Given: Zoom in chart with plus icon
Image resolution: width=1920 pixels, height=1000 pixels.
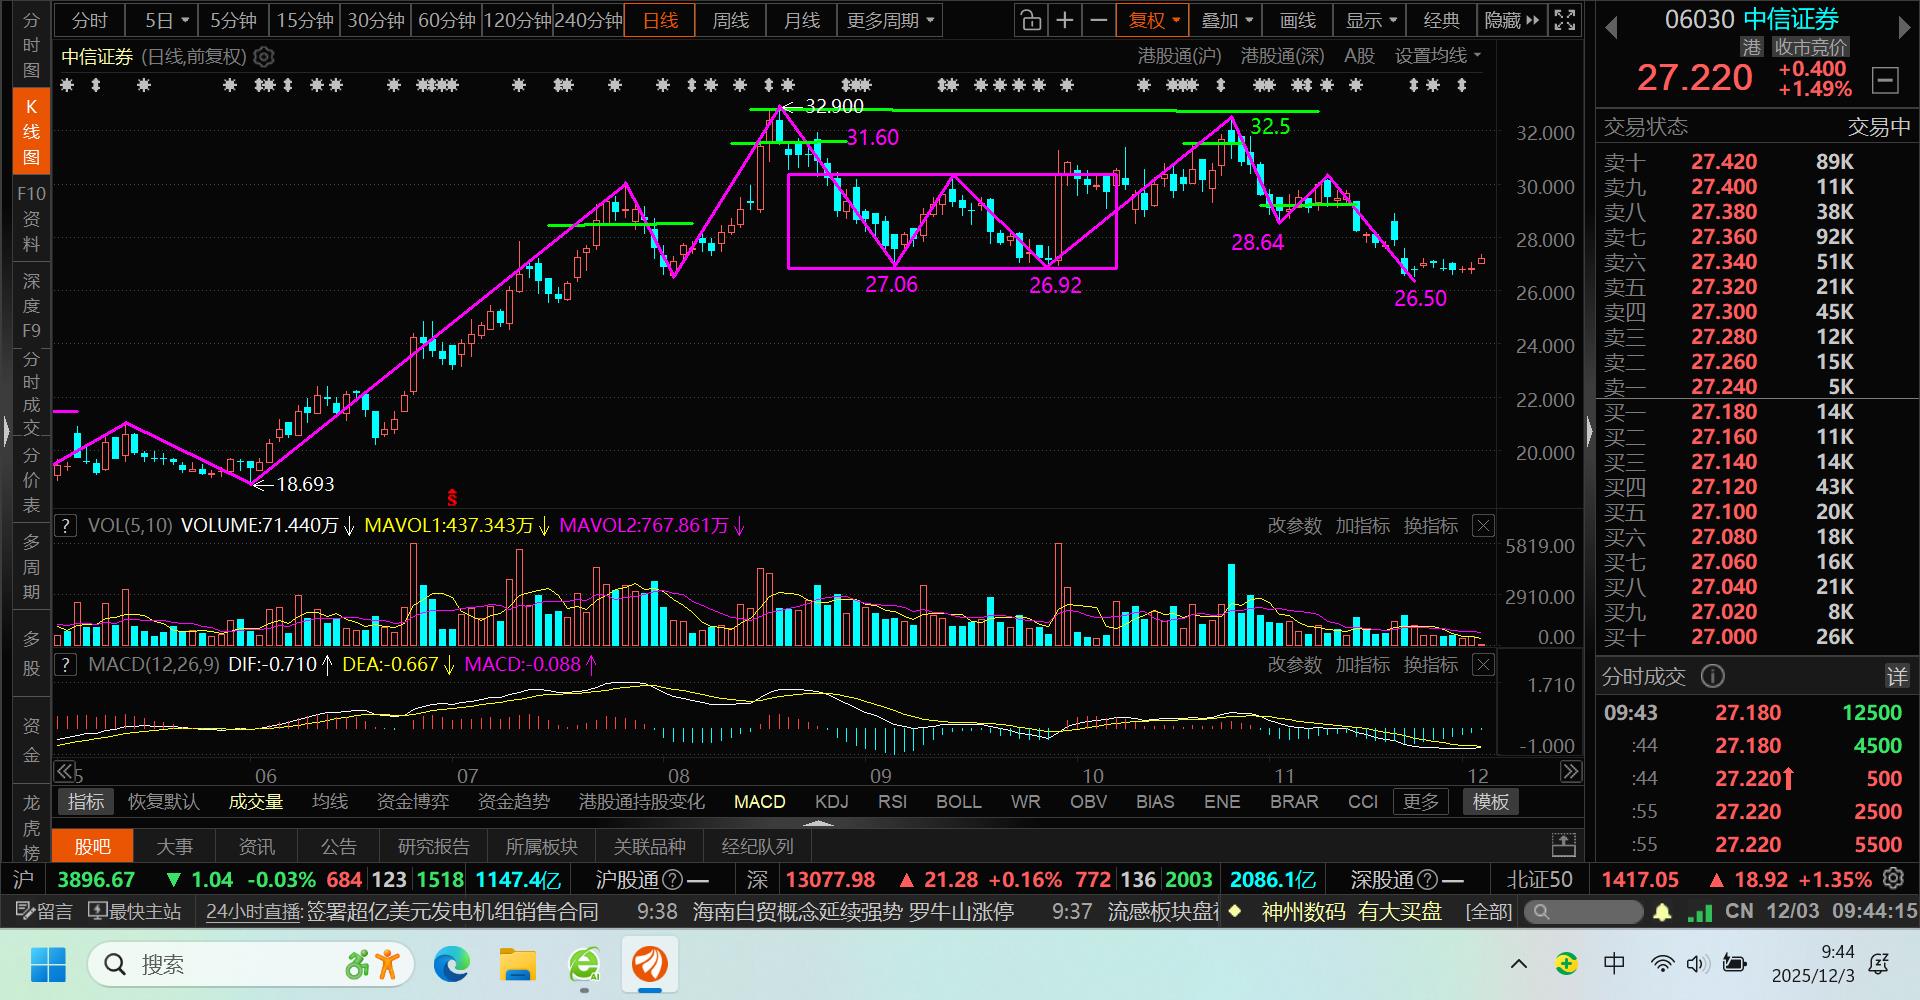Looking at the screenshot, I should (x=1065, y=20).
